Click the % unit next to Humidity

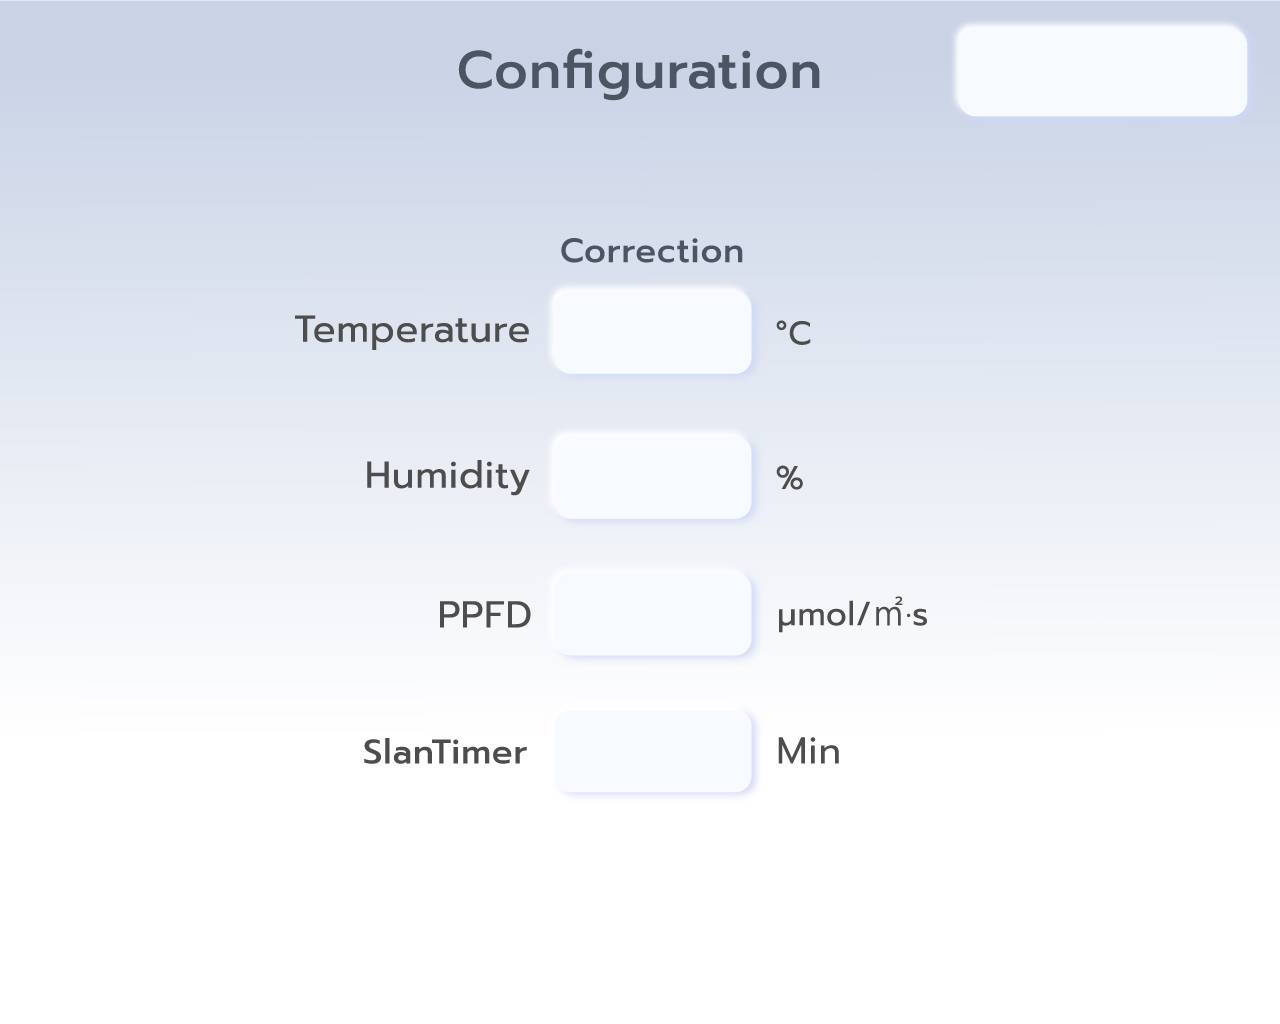pyautogui.click(x=789, y=479)
